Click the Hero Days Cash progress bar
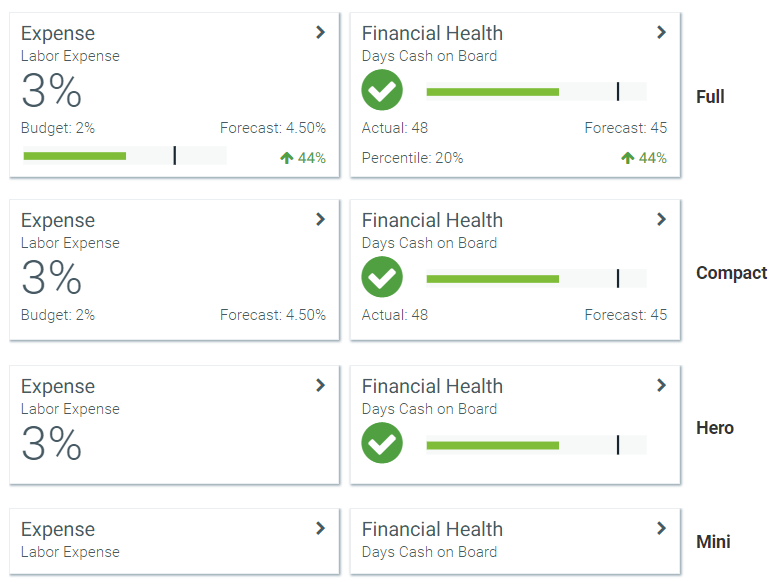Screen dimensions: 776x588 tap(536, 444)
